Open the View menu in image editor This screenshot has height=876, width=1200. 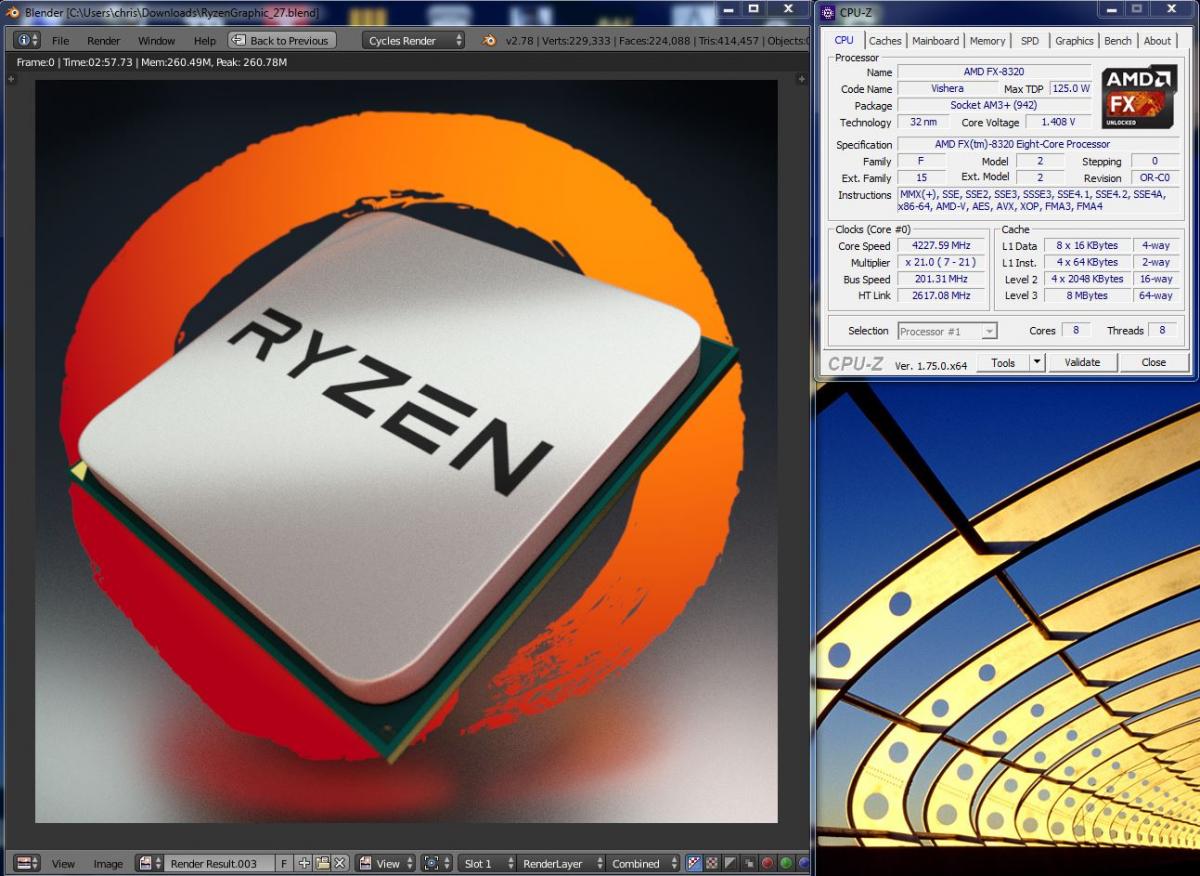(x=63, y=864)
